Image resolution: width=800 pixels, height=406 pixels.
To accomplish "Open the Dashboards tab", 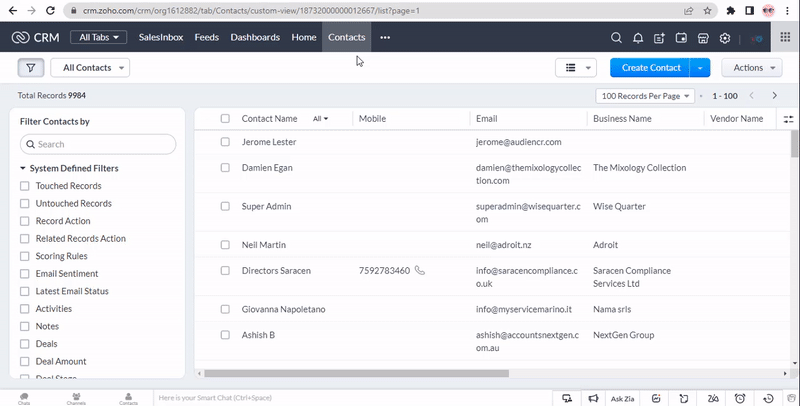I will [255, 37].
